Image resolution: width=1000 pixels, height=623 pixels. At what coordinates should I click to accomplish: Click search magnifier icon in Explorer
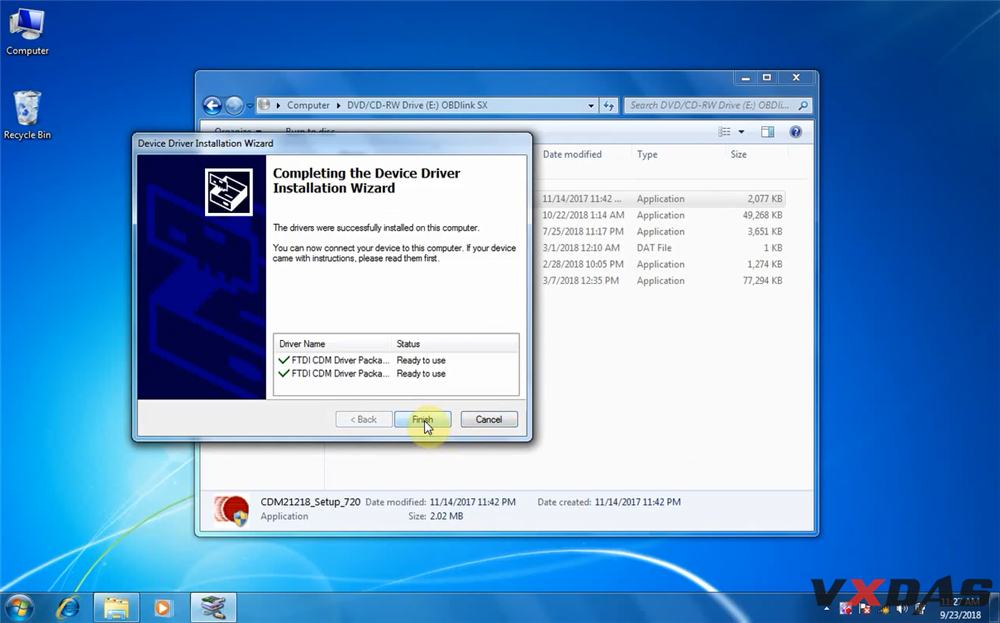[803, 105]
